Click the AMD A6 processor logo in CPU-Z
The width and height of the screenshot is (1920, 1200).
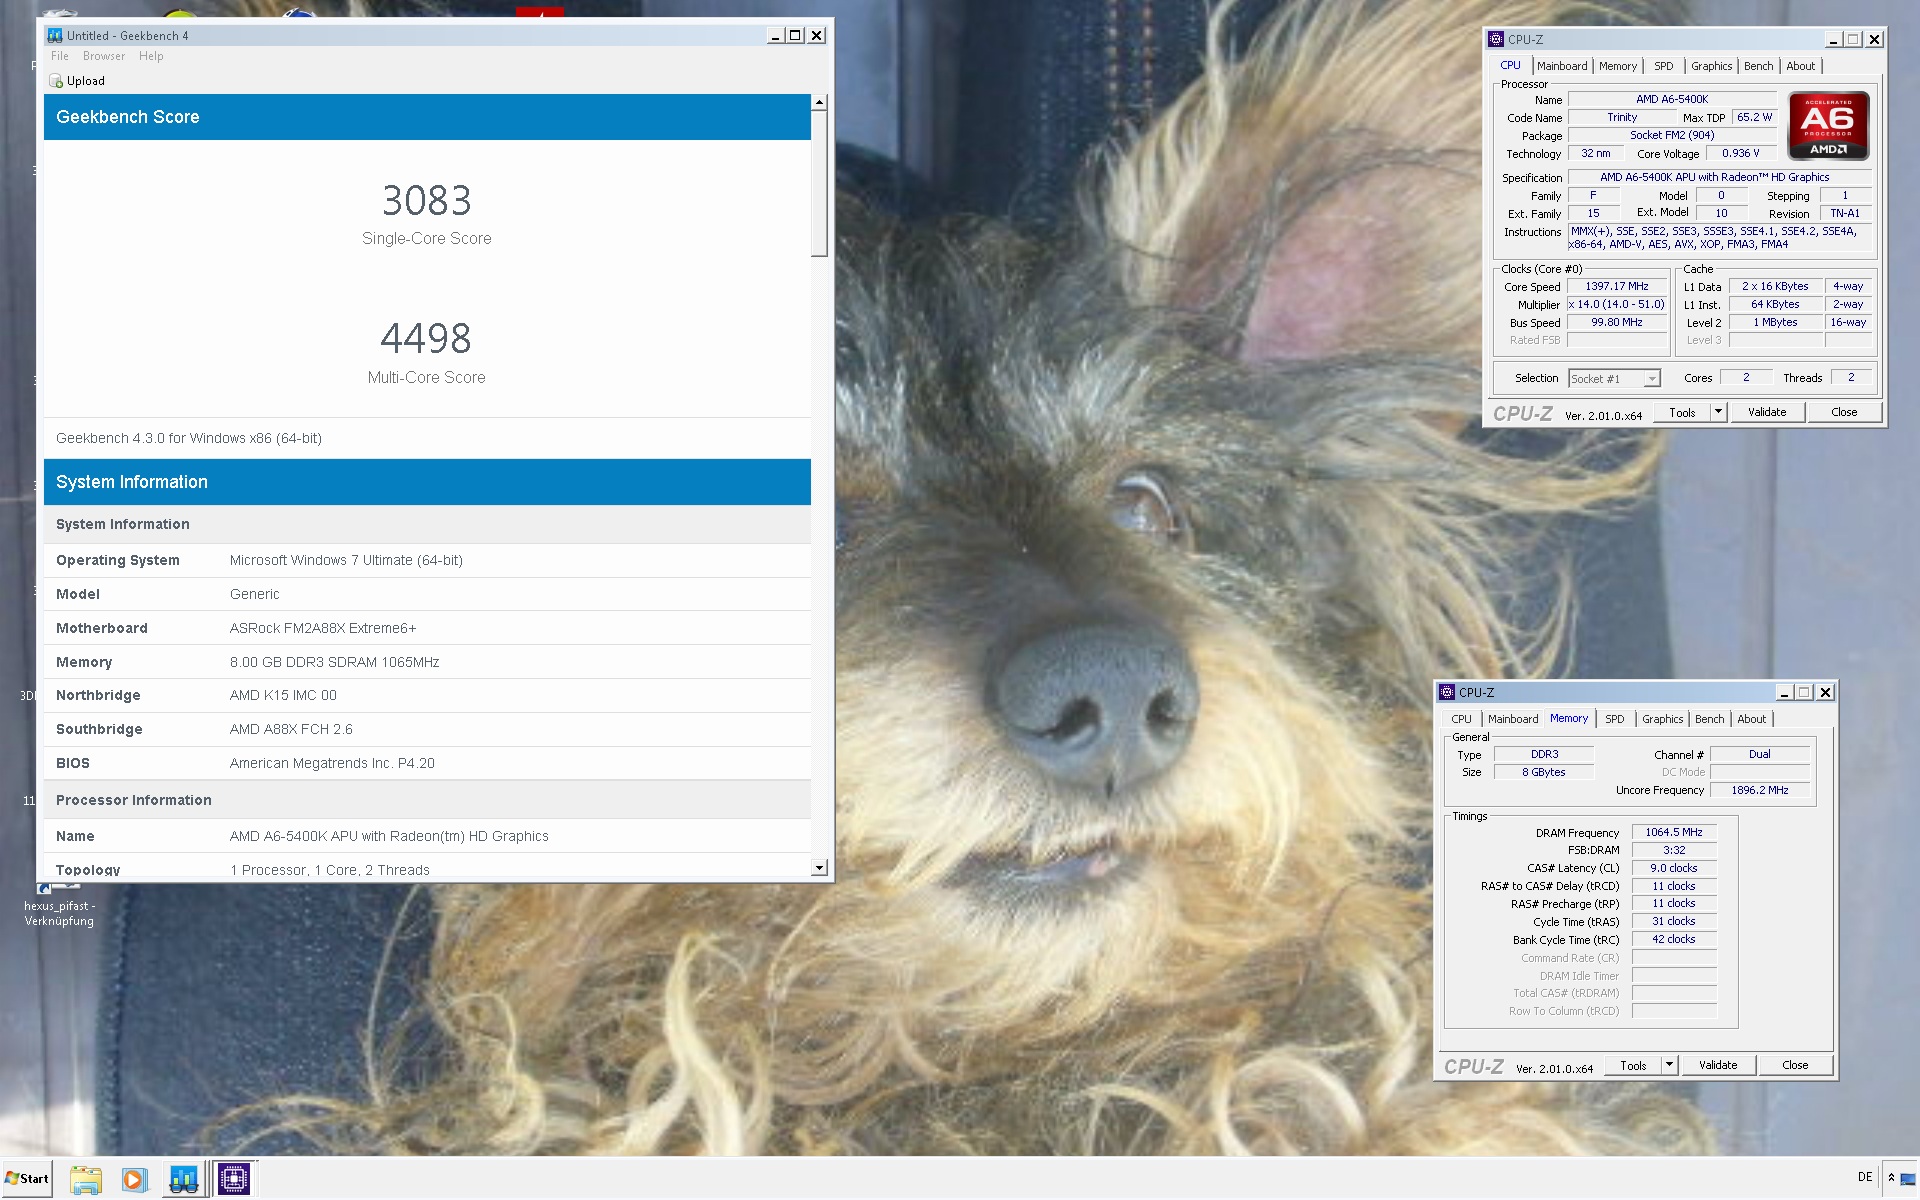(1828, 126)
